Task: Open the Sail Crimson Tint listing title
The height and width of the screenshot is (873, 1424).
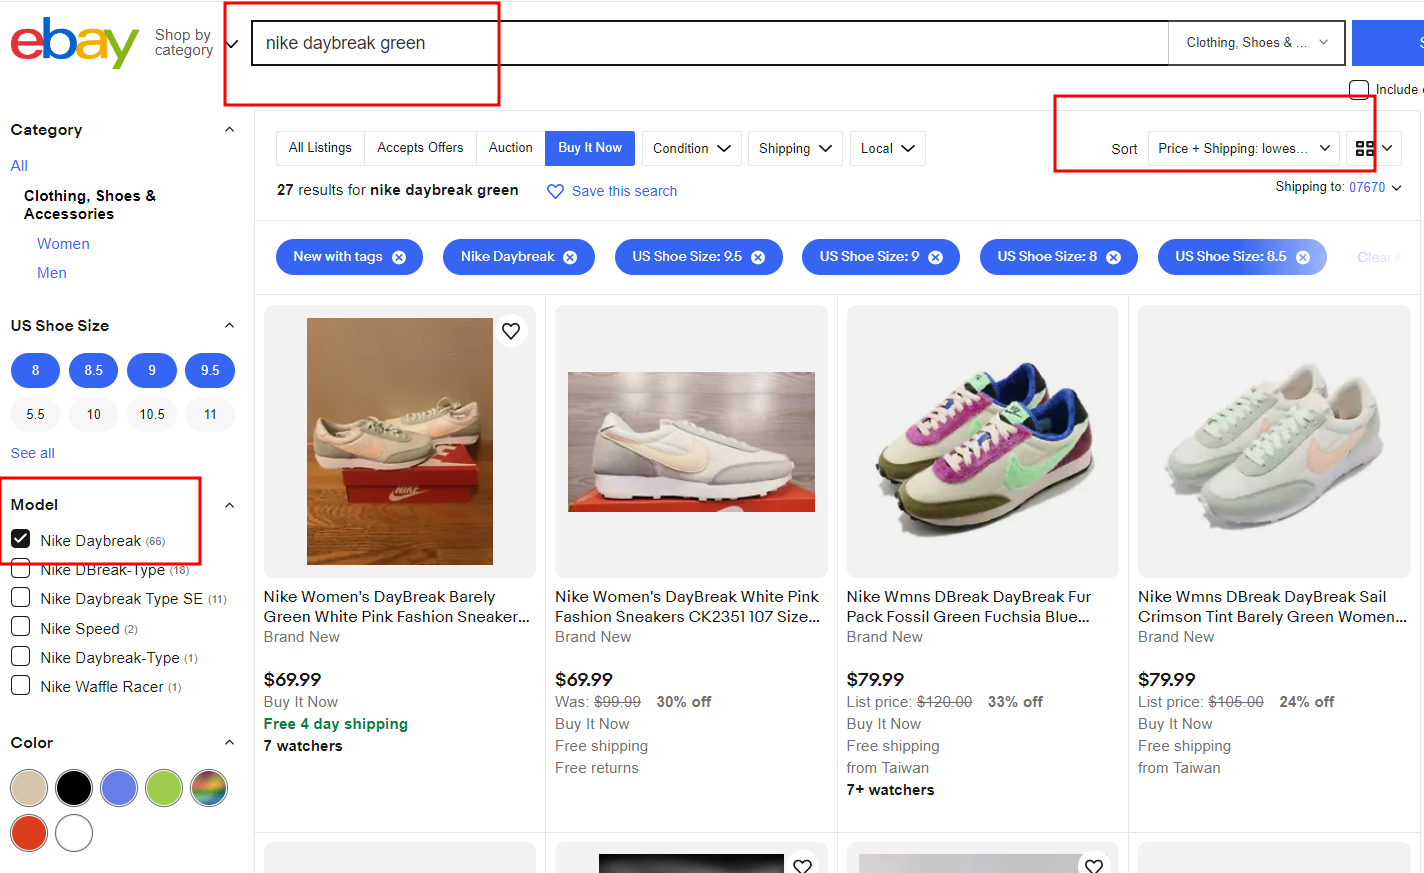Action: tap(1272, 607)
